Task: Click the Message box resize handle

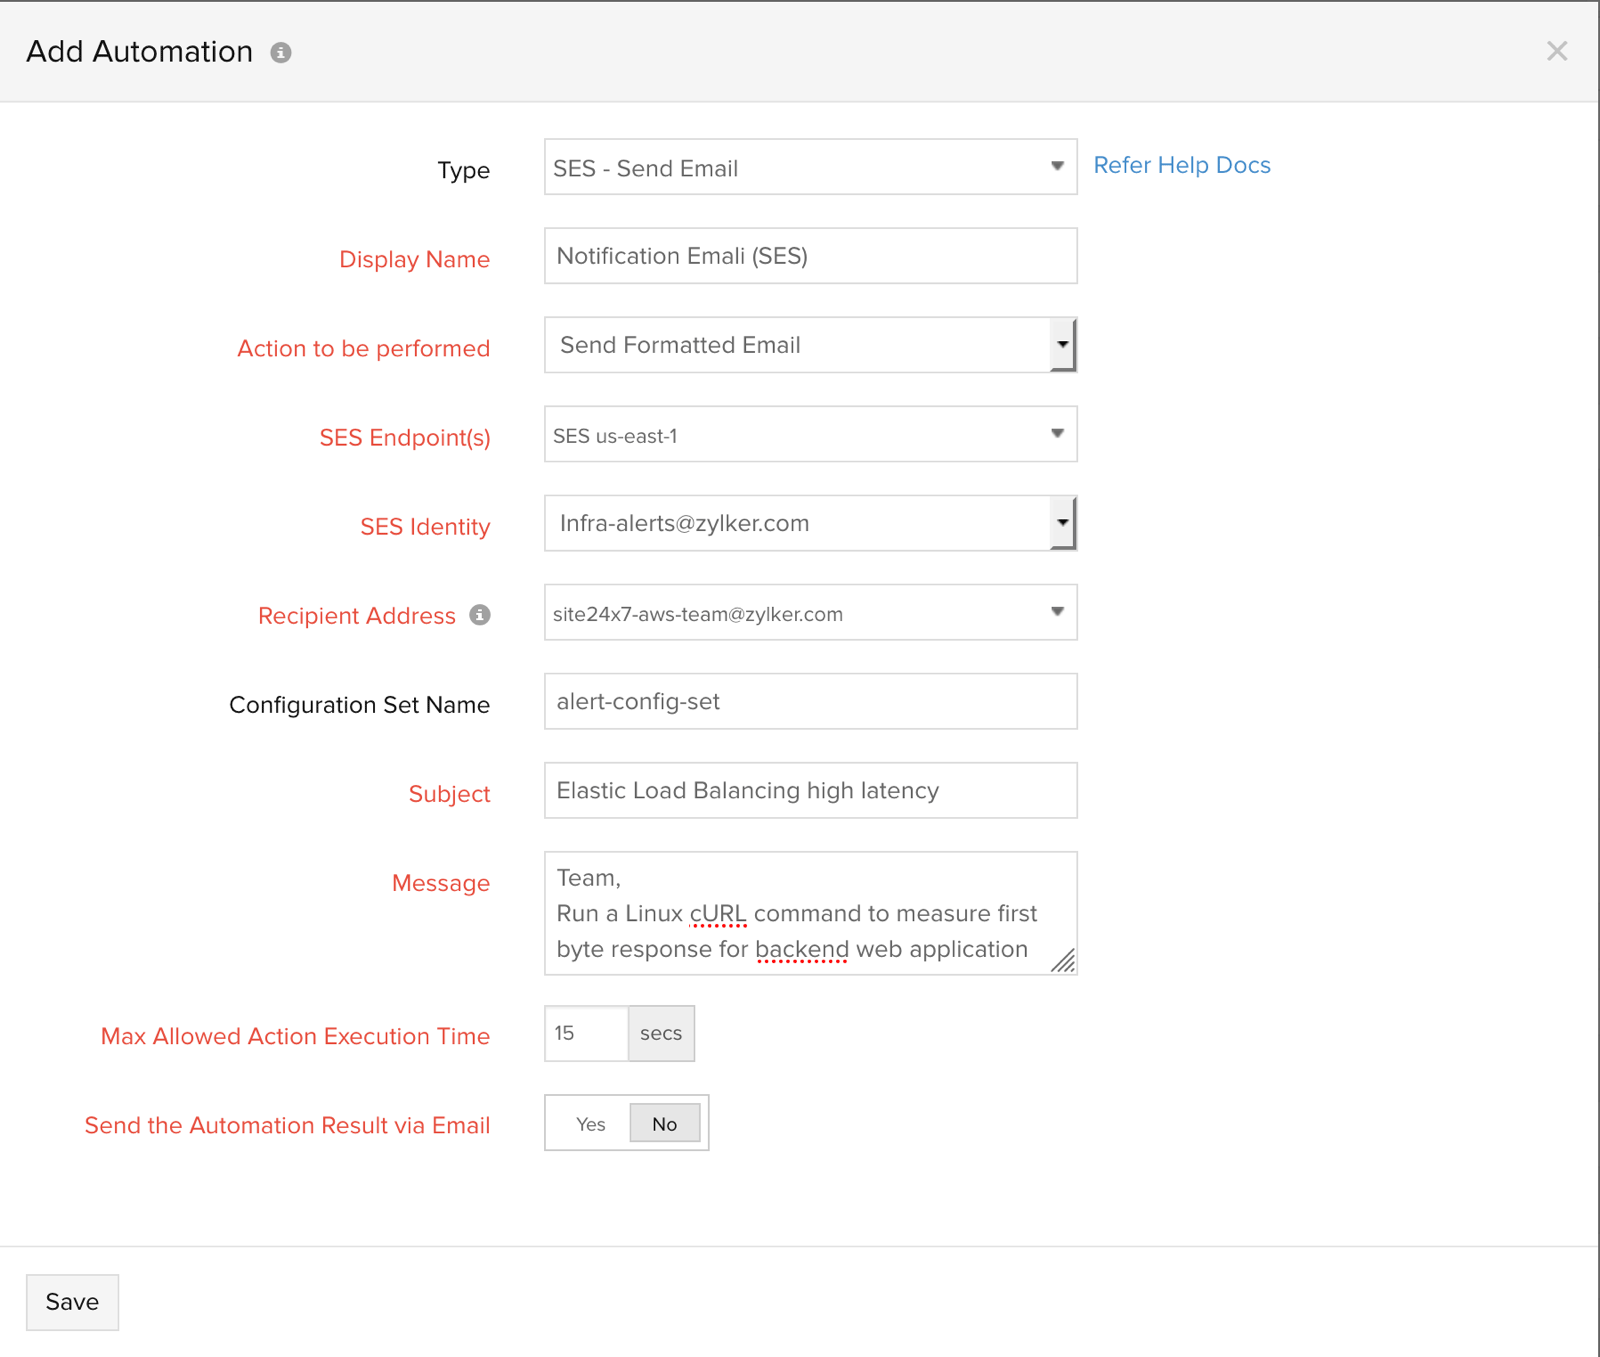Action: pos(1064,961)
